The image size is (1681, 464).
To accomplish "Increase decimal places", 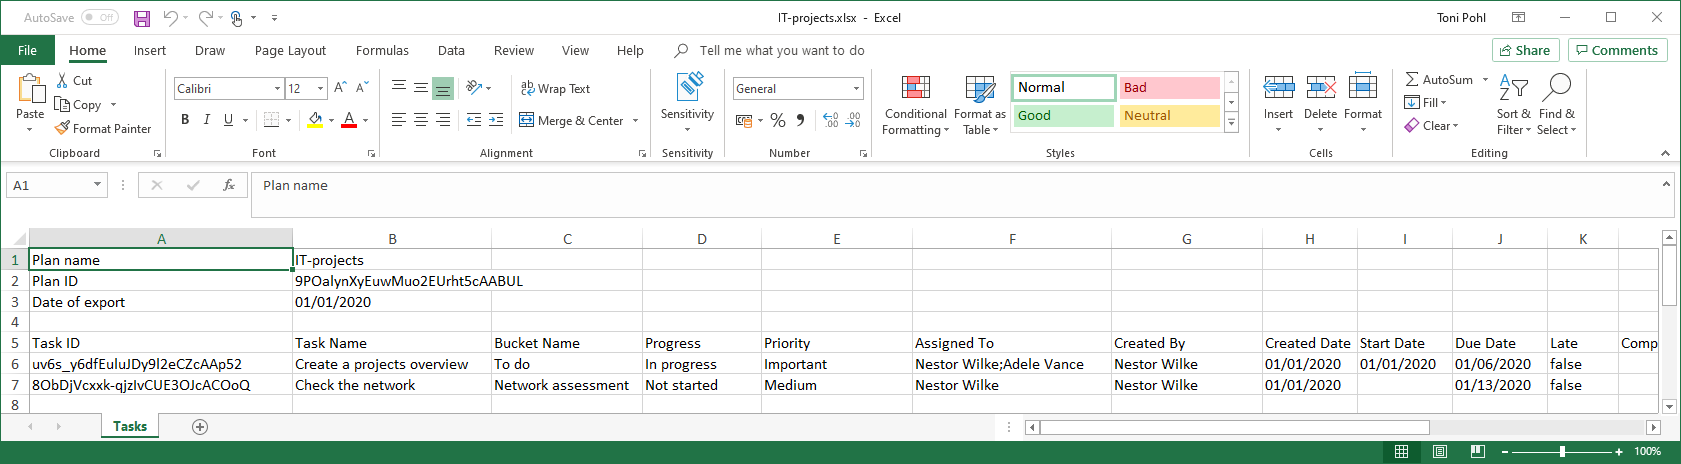I will 831,120.
